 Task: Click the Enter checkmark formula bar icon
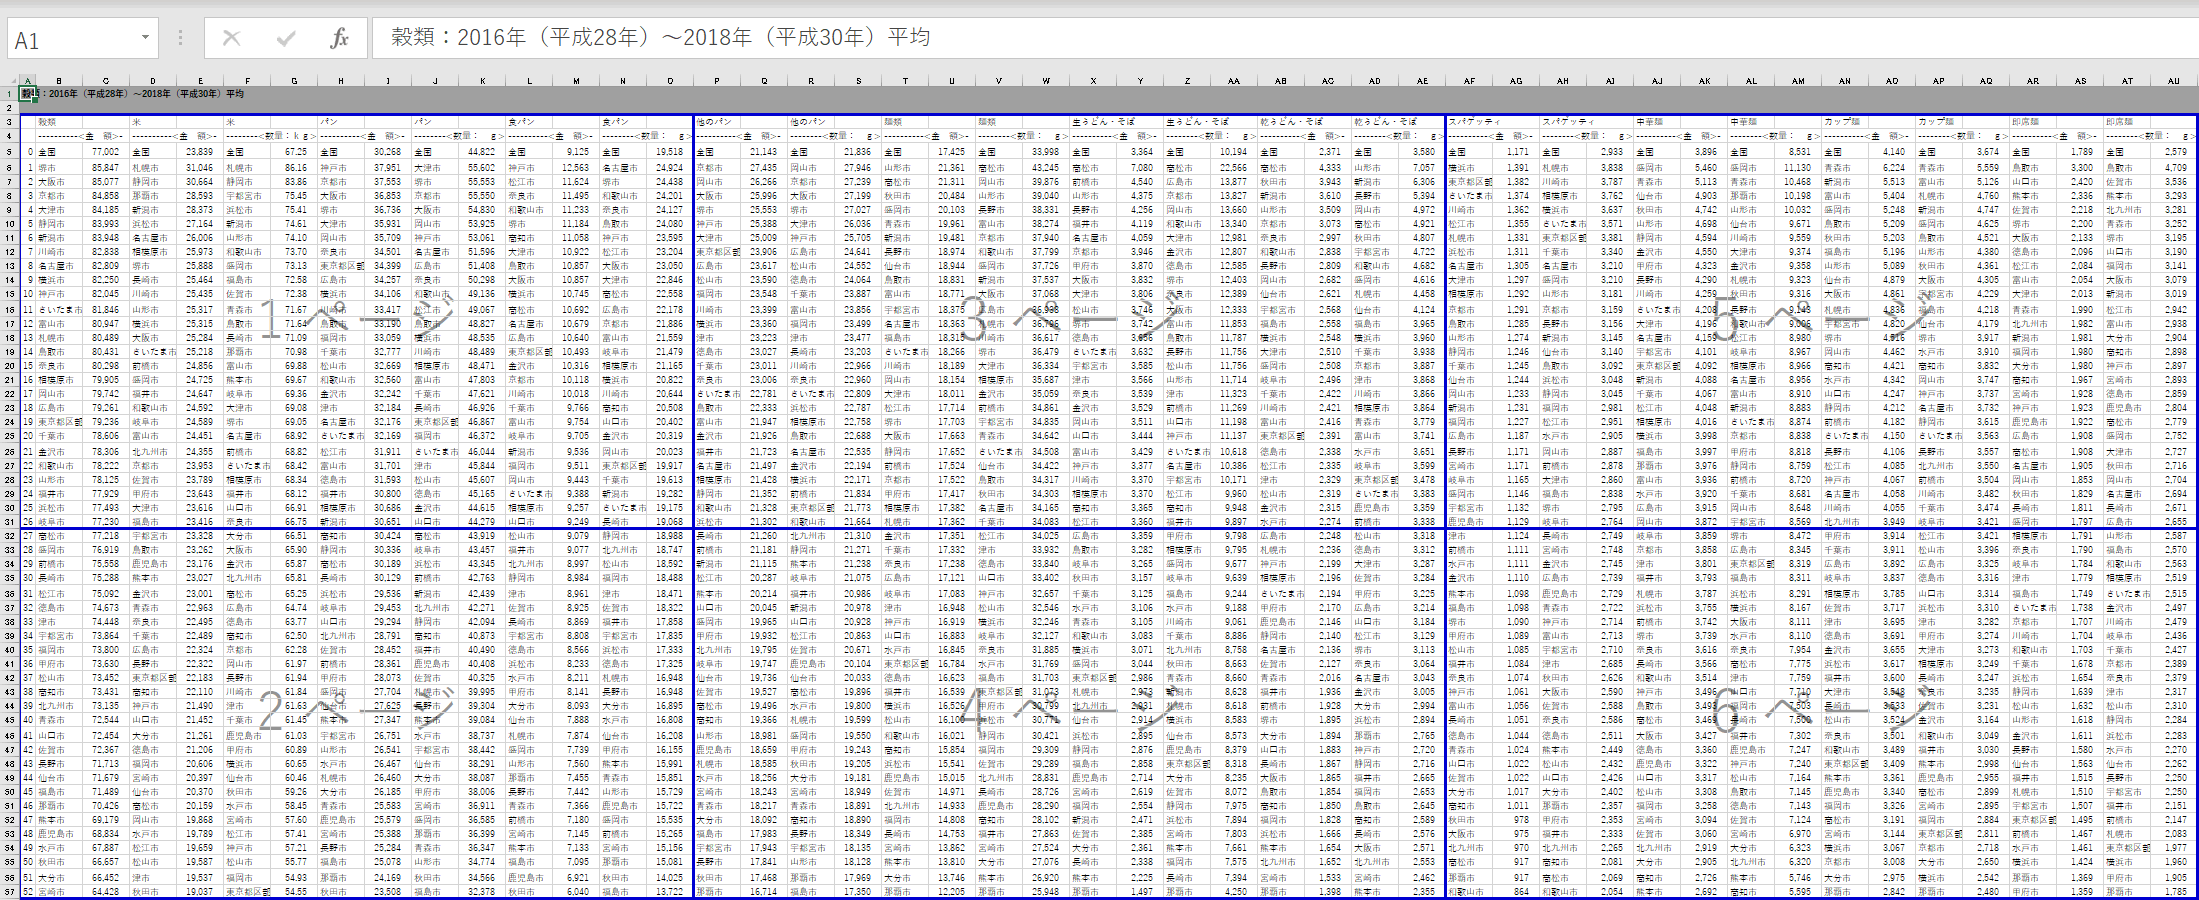286,39
